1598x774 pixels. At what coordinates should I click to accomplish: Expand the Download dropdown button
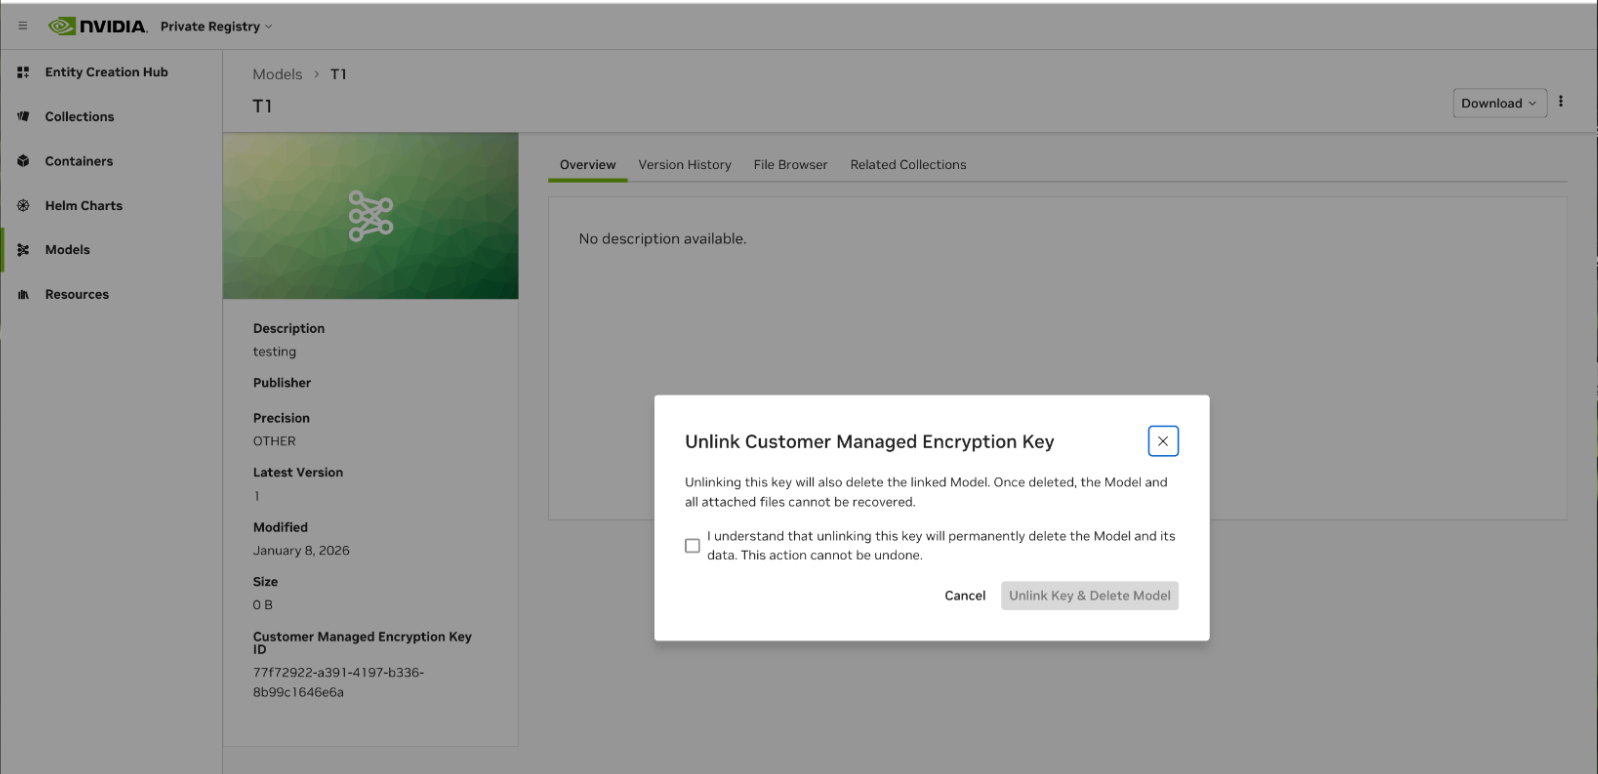pyautogui.click(x=1499, y=103)
